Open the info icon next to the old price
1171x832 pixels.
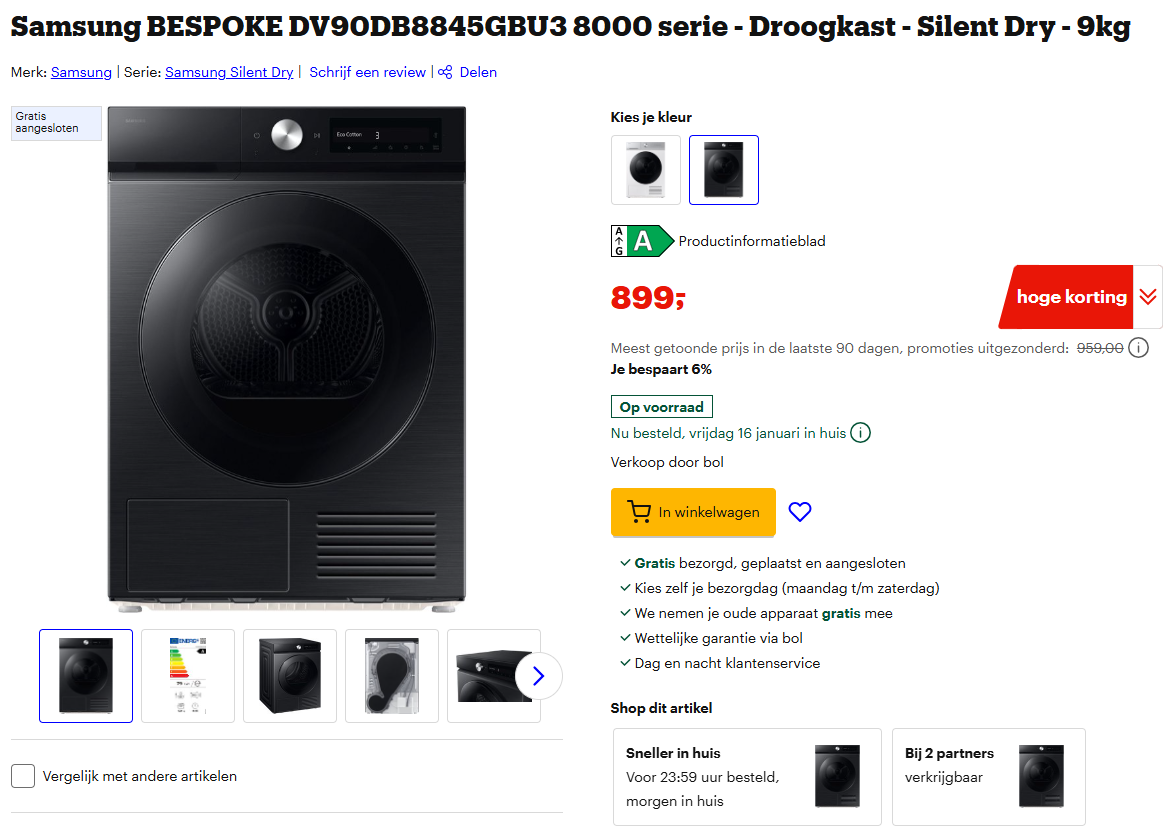tap(1138, 348)
